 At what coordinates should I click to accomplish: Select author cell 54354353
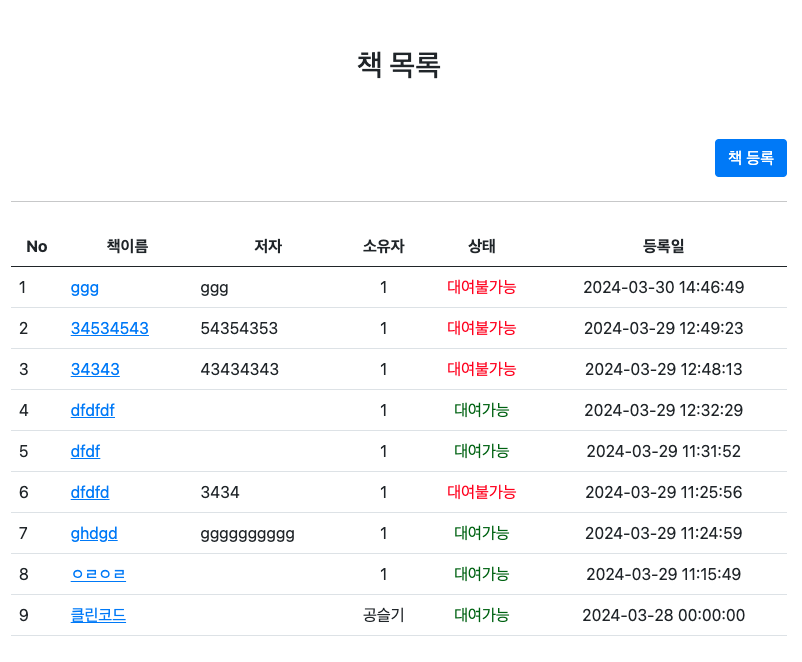[x=239, y=328]
